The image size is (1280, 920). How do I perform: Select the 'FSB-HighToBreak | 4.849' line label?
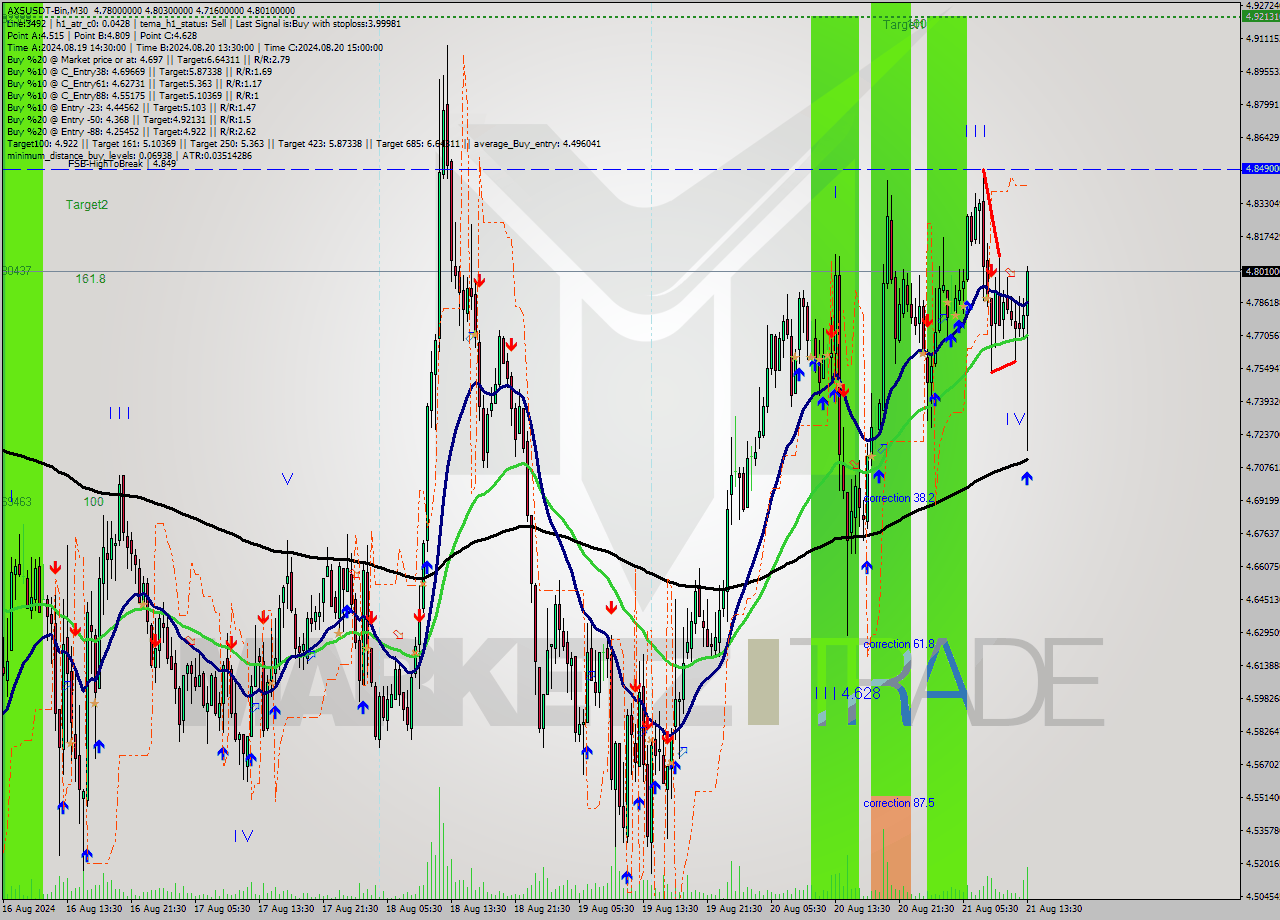122,163
